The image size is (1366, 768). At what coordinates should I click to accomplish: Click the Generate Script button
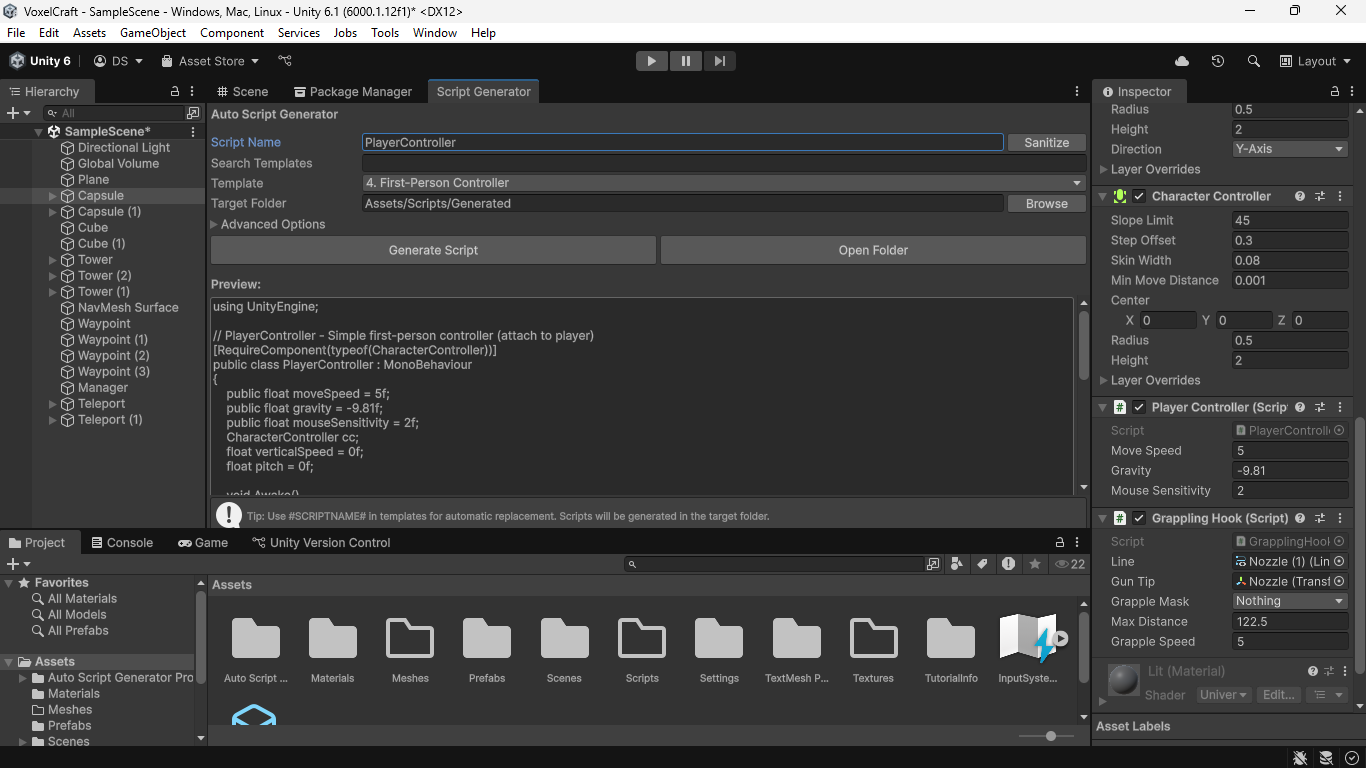click(x=432, y=249)
